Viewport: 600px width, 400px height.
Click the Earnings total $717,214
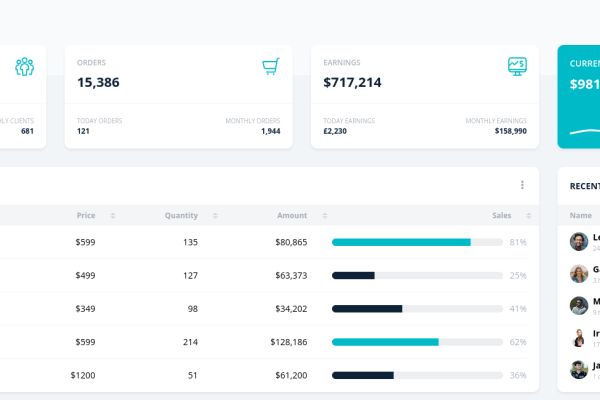[352, 82]
